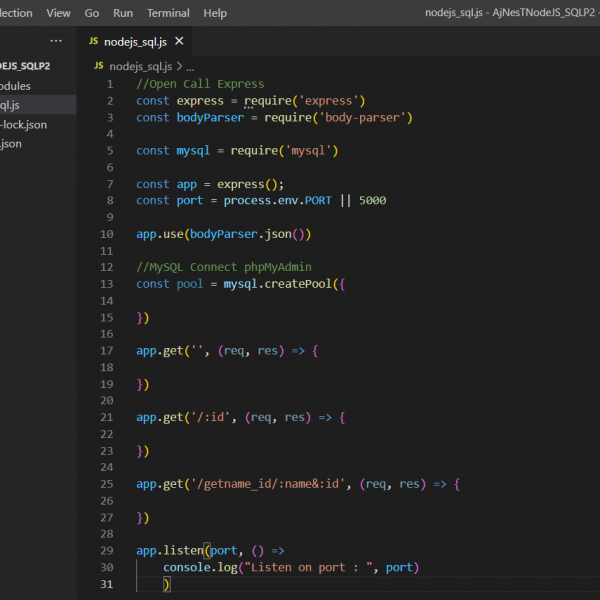Open the Help menu

215,13
